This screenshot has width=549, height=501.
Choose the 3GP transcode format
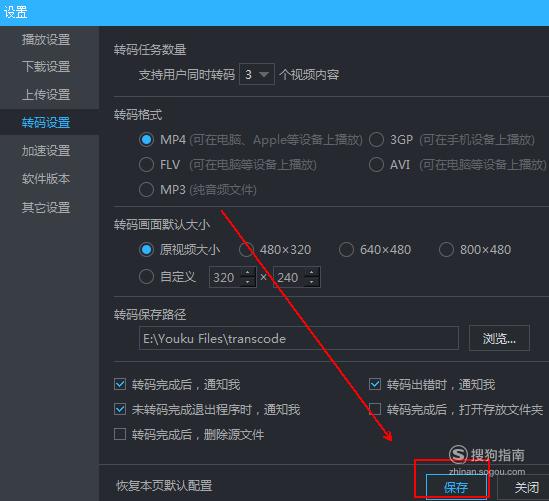coord(376,139)
